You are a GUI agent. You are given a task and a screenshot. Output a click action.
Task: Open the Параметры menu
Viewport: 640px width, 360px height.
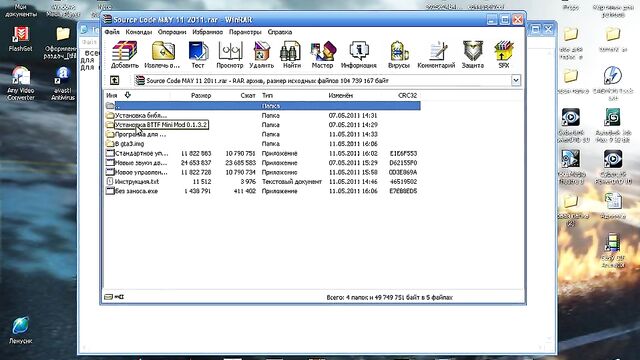pos(245,32)
